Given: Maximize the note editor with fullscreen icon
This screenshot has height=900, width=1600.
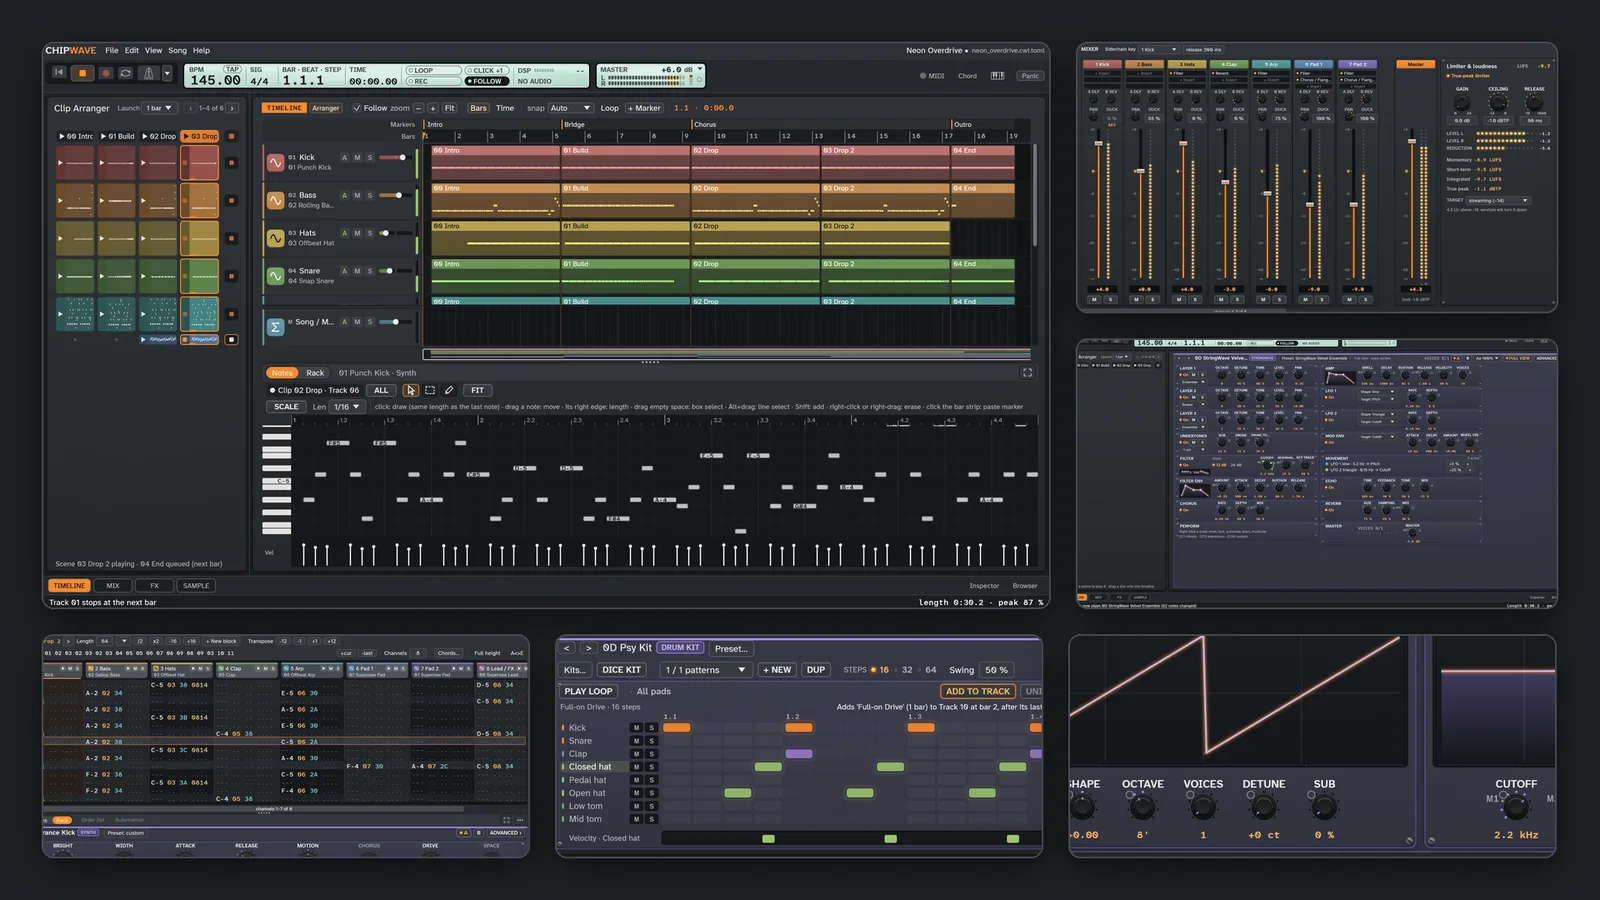Looking at the screenshot, I should pyautogui.click(x=1027, y=373).
